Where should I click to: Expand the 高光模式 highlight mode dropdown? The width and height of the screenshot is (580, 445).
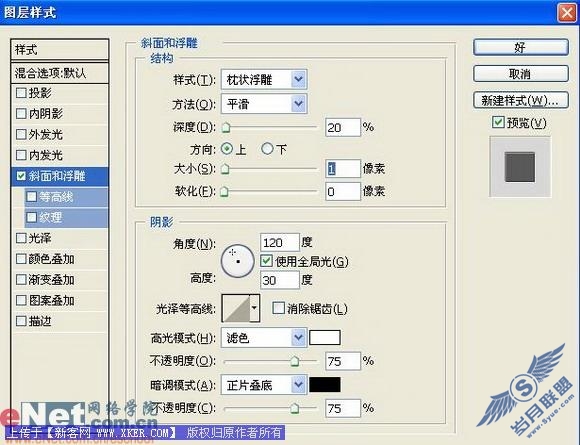pyautogui.click(x=264, y=338)
